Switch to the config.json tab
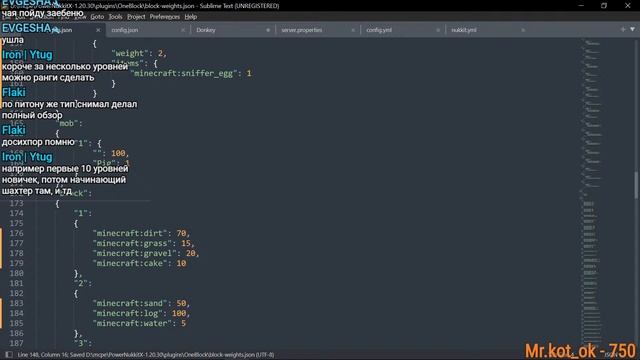640x360 pixels. (x=124, y=30)
